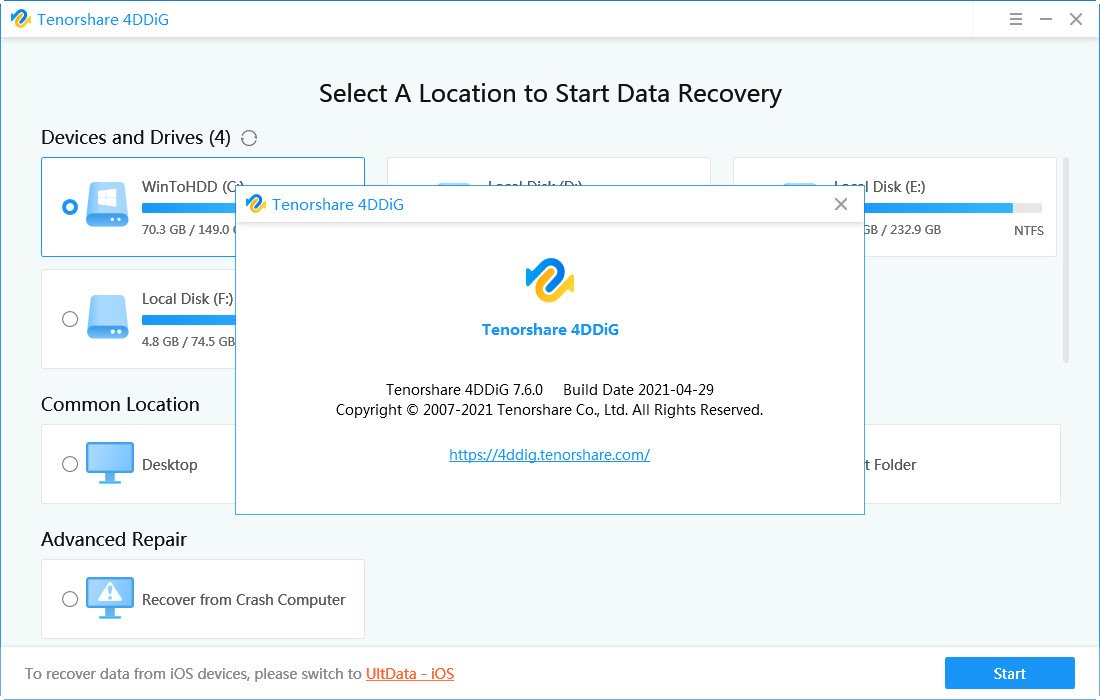This screenshot has width=1100, height=700.
Task: Click the '4.8 GB / 74.5 GB' size text
Action: coord(188,342)
